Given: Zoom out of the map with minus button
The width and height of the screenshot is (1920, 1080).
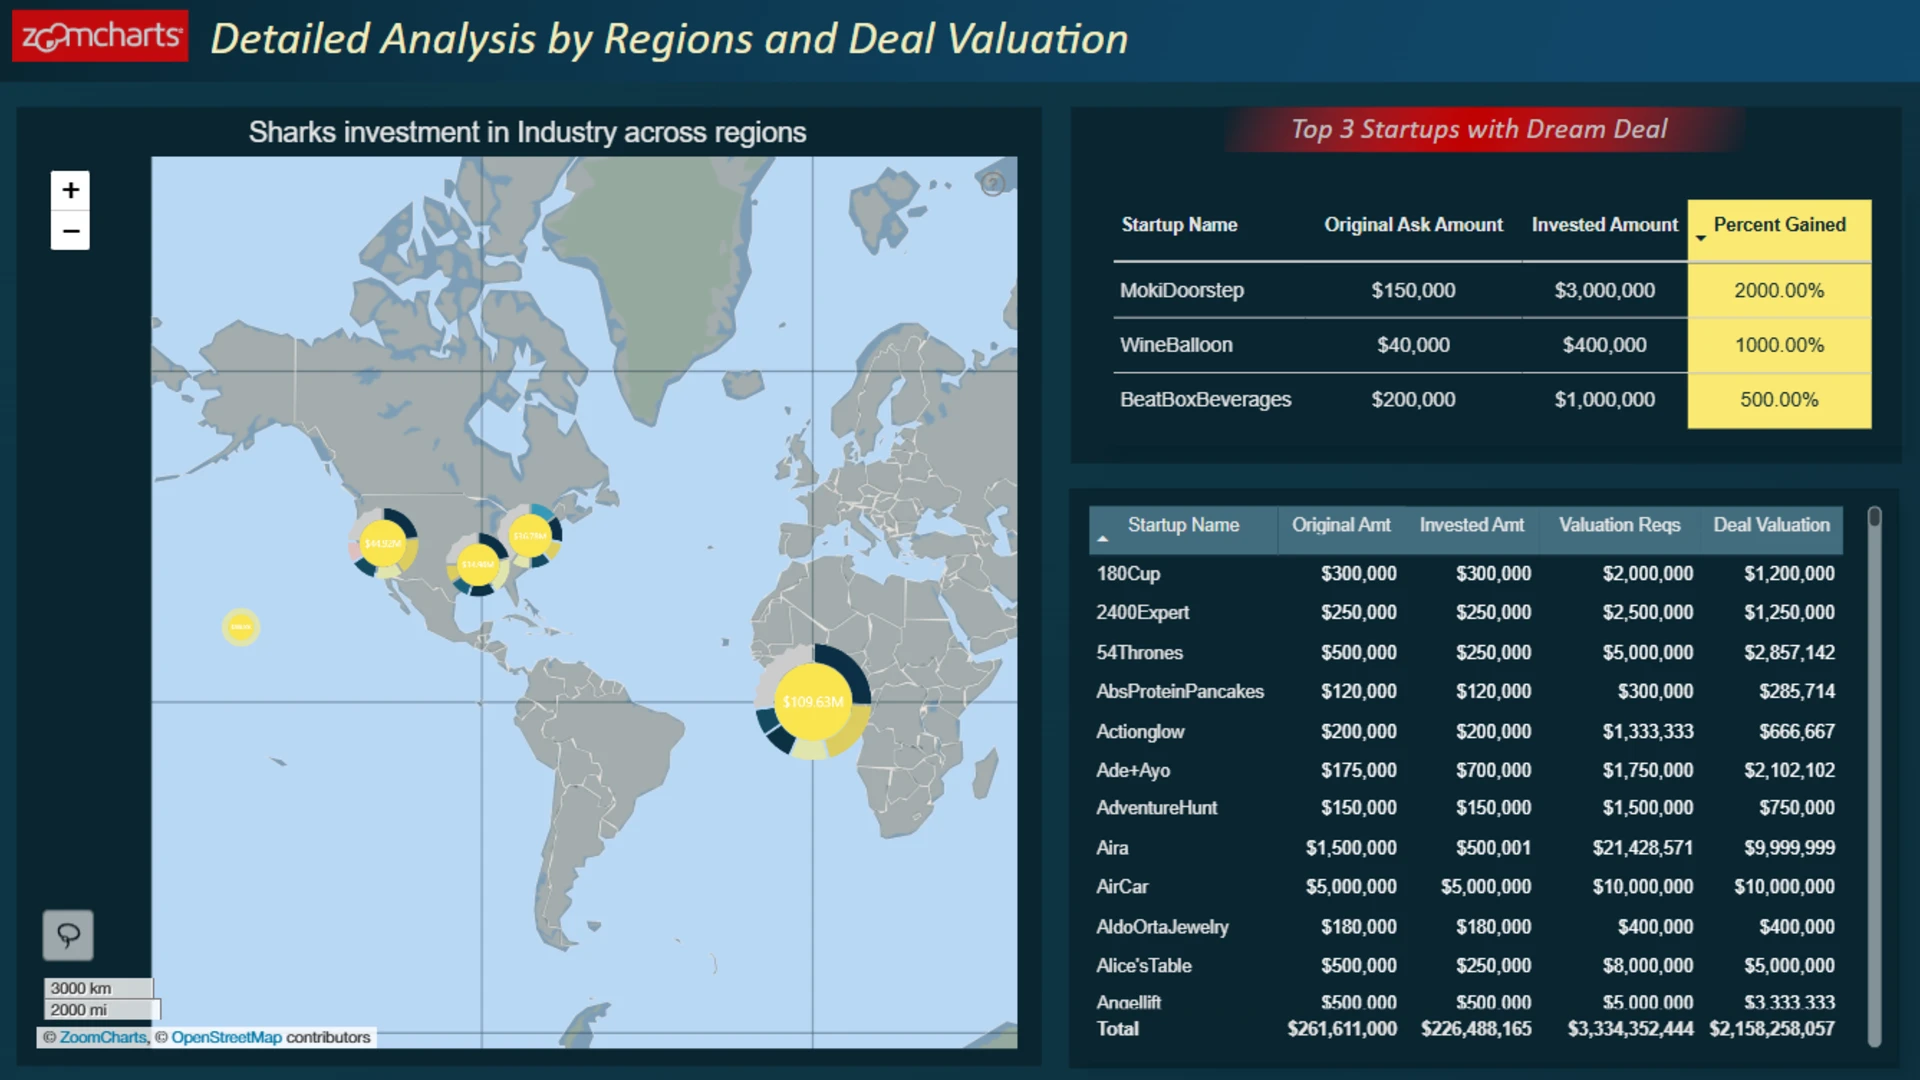Looking at the screenshot, I should pos(70,231).
